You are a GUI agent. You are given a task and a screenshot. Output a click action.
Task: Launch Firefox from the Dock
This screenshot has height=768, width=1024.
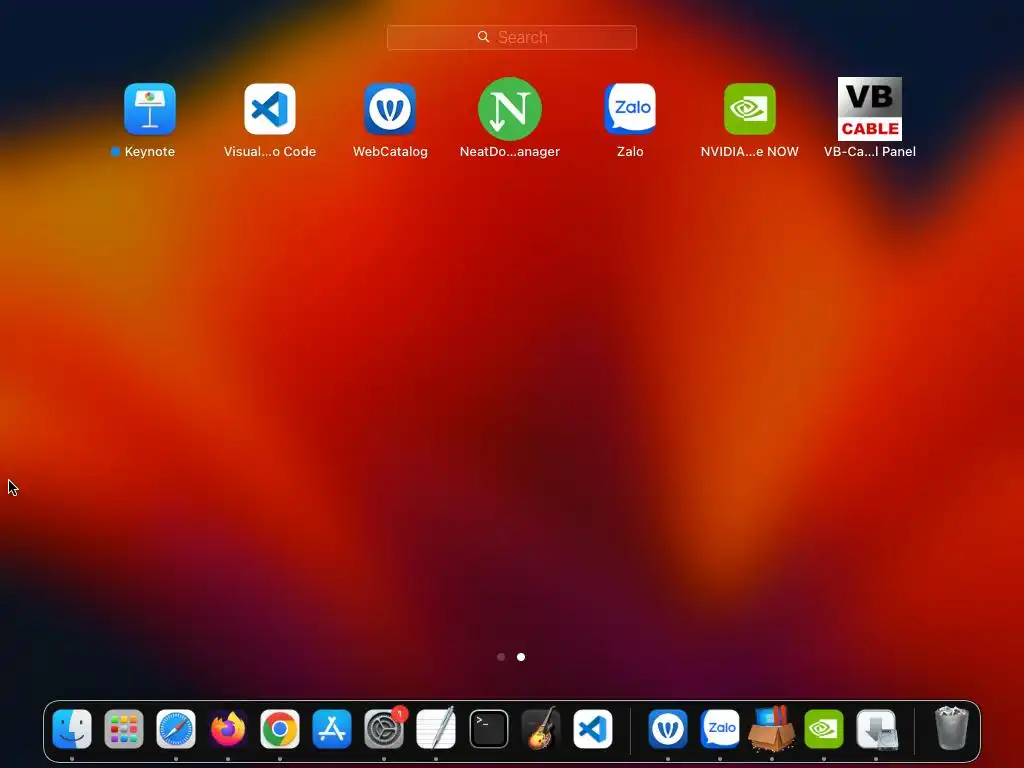pos(228,729)
